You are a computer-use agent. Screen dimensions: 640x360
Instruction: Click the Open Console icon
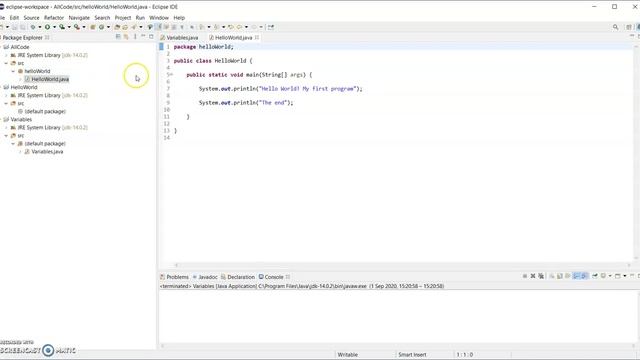tap(618, 276)
